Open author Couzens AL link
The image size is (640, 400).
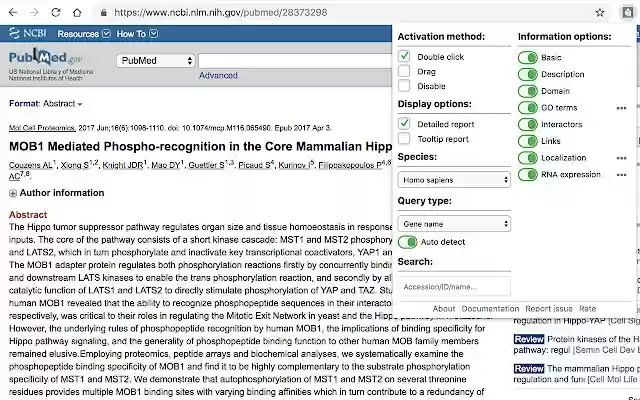[31, 165]
